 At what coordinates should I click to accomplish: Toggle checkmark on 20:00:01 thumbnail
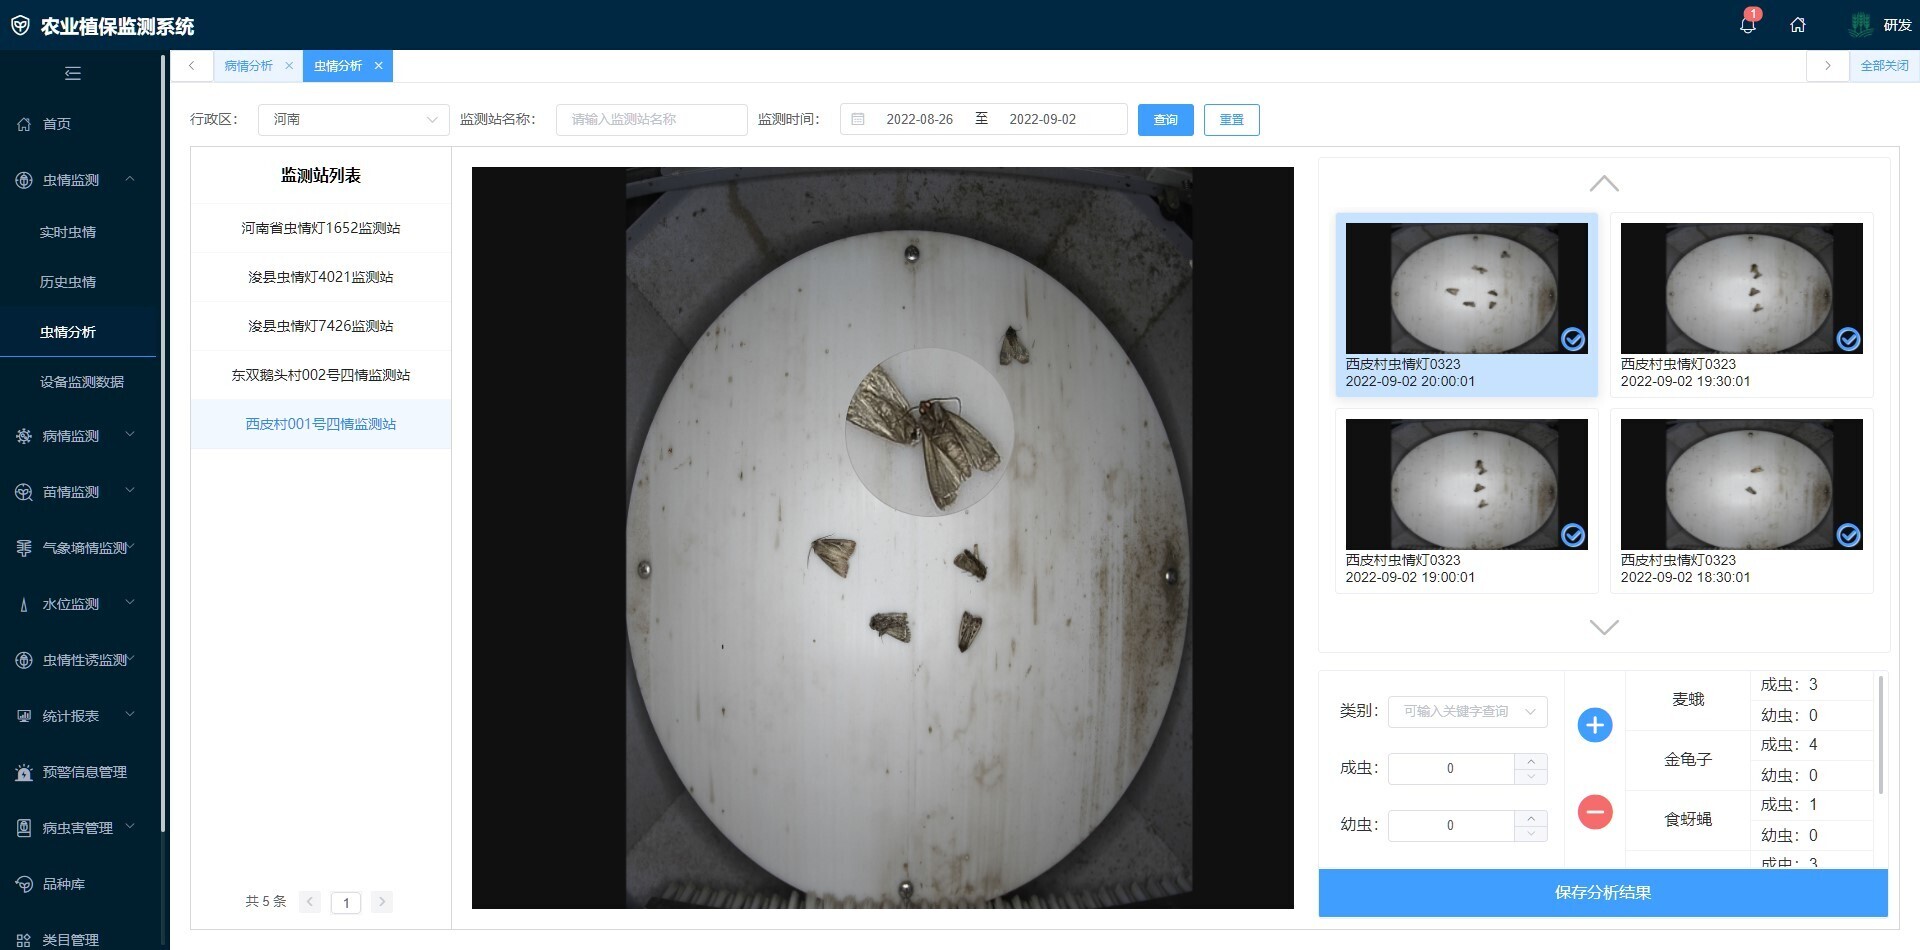pyautogui.click(x=1572, y=340)
